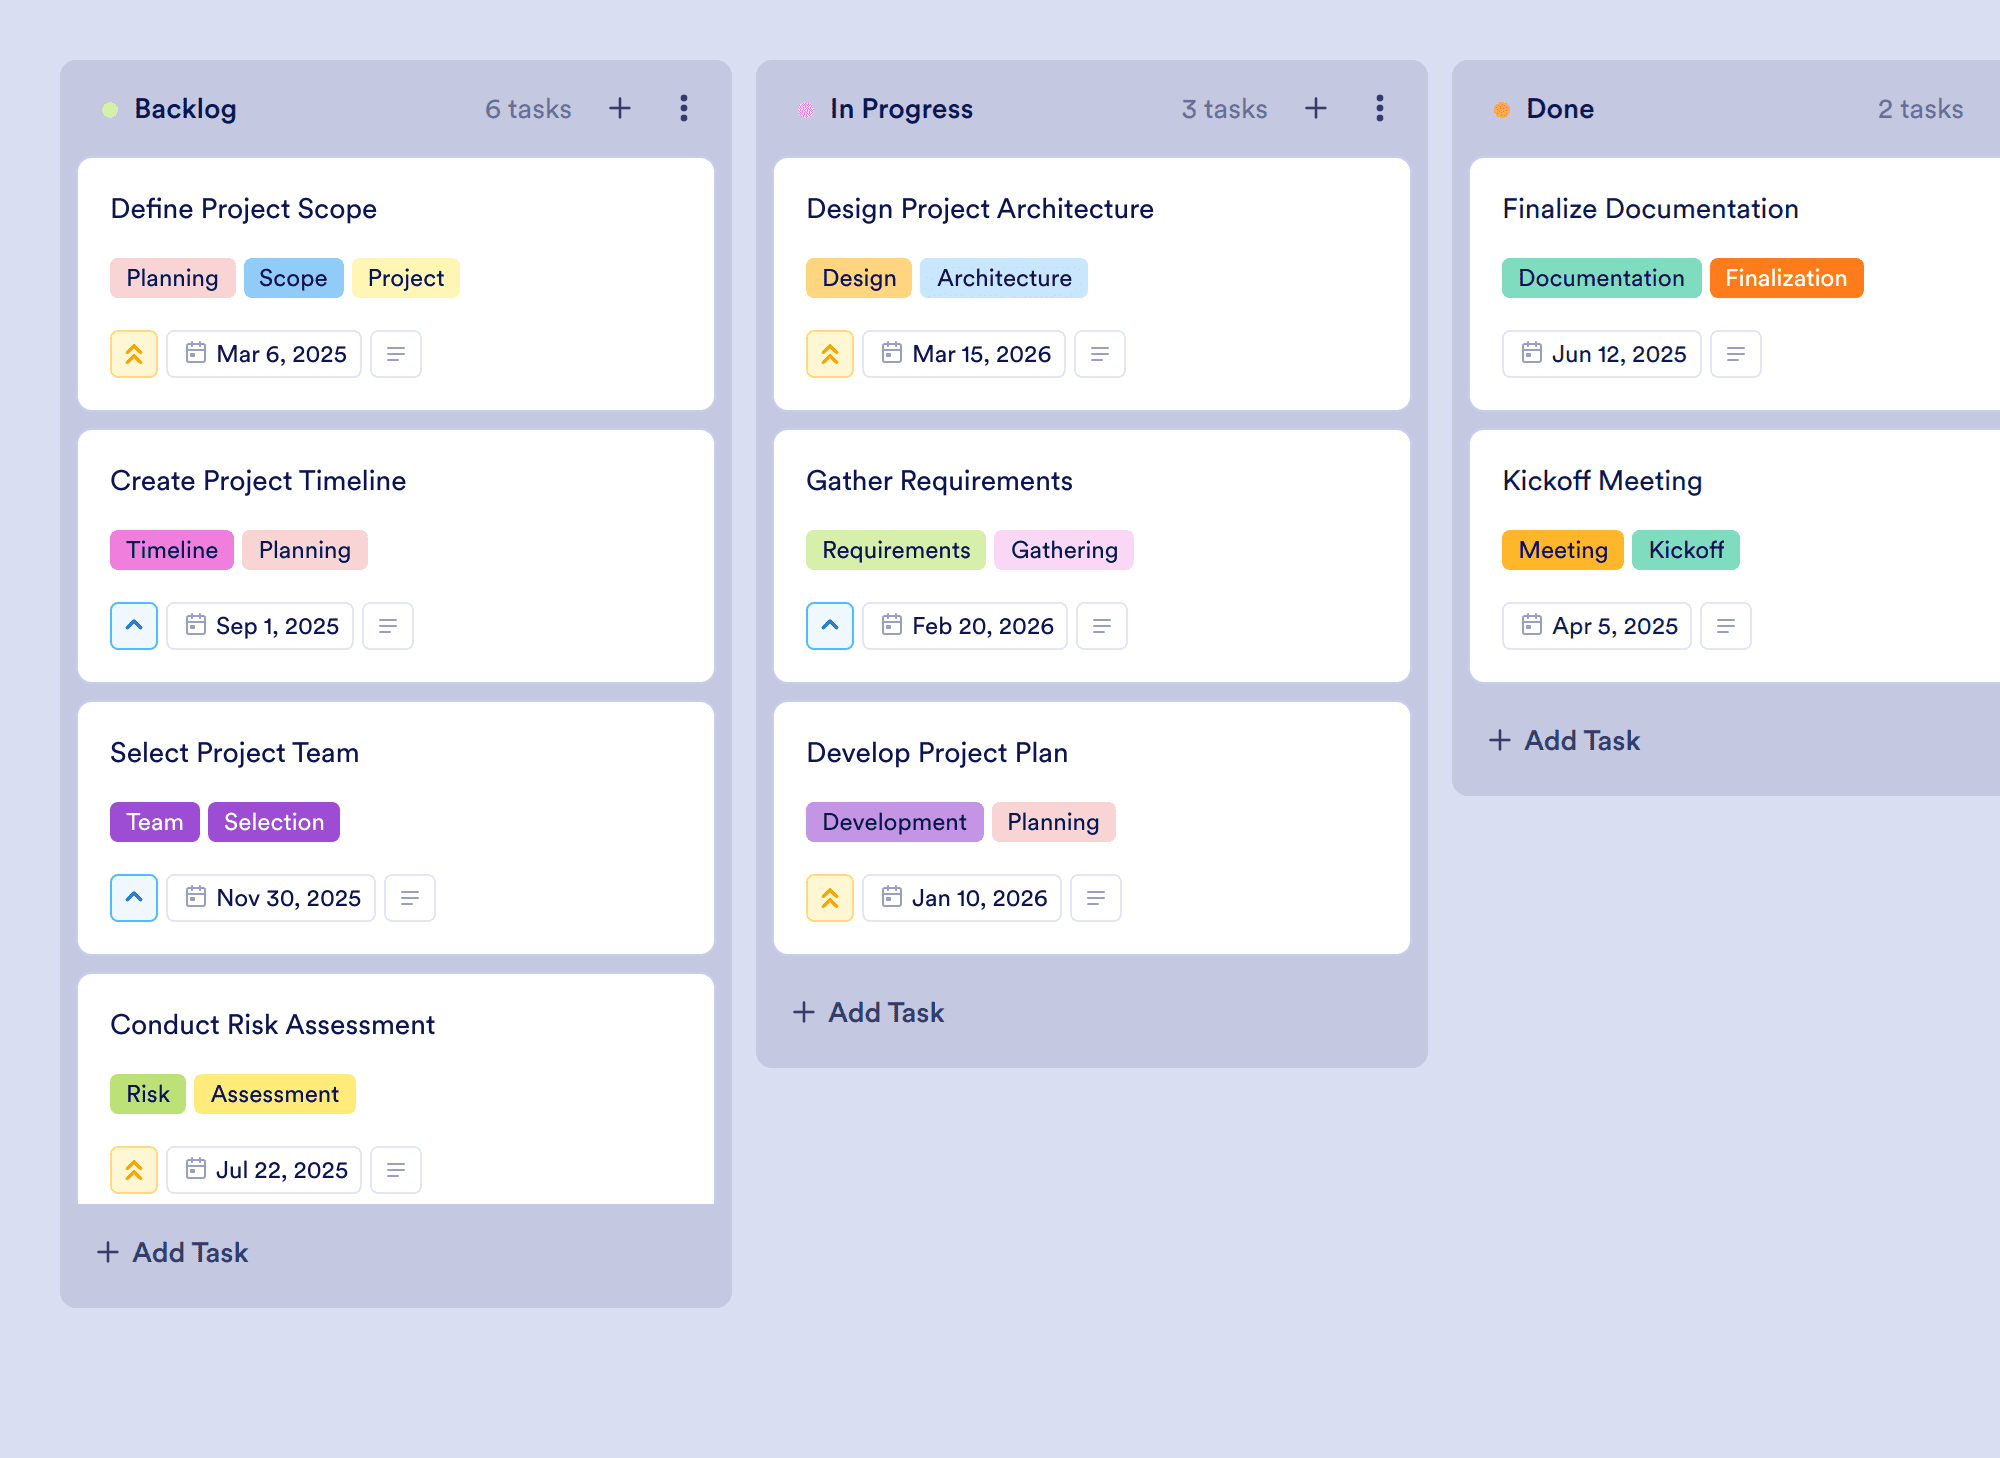
Task: Click the In Progress column title
Action: pyautogui.click(x=901, y=109)
